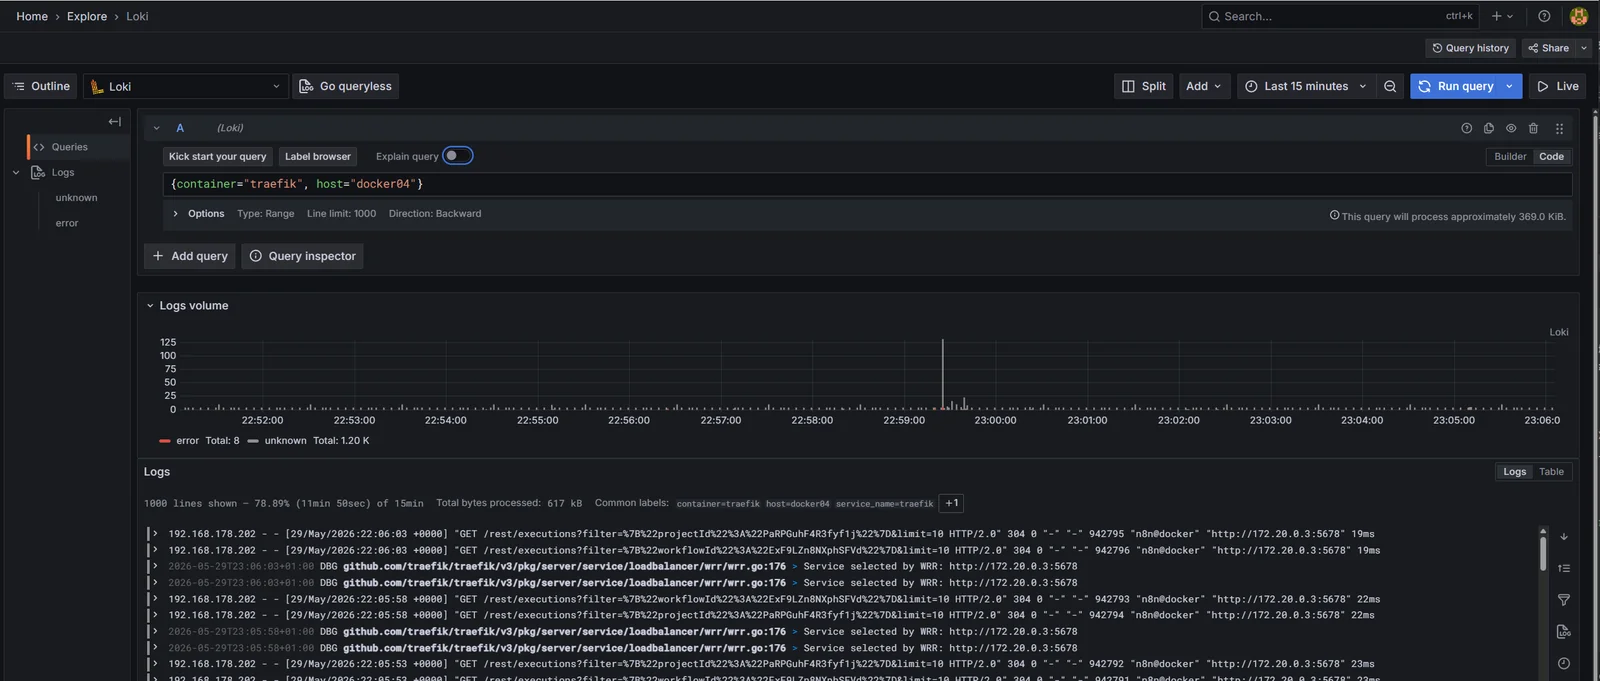Select error in the outline tree
Screen dimensions: 1600x681
point(67,223)
